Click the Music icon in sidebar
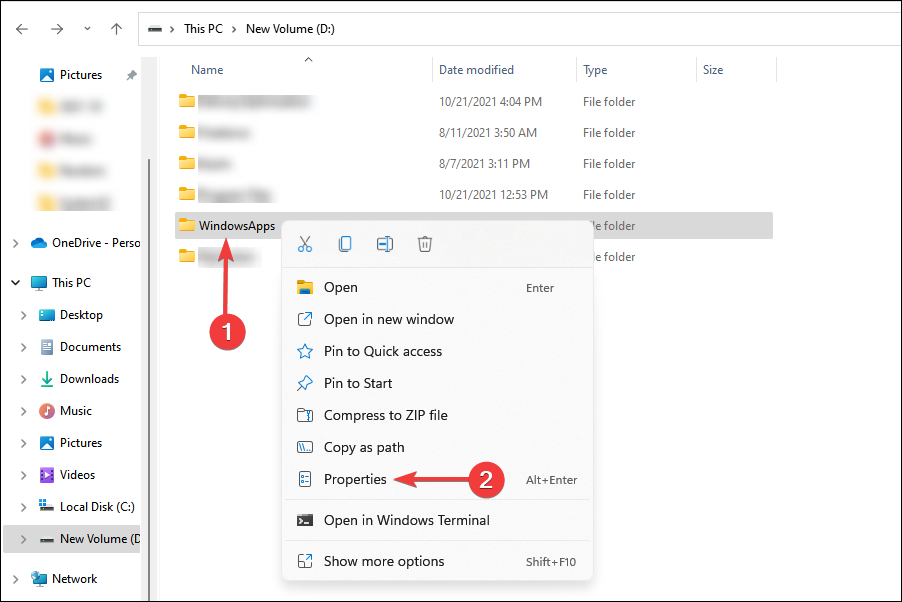This screenshot has height=602, width=902. coord(47,411)
